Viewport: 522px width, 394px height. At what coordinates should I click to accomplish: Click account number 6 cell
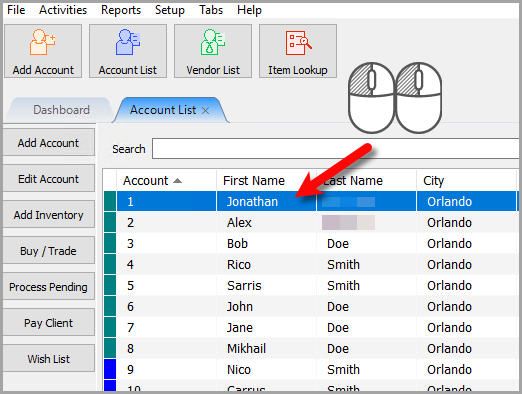tap(166, 306)
